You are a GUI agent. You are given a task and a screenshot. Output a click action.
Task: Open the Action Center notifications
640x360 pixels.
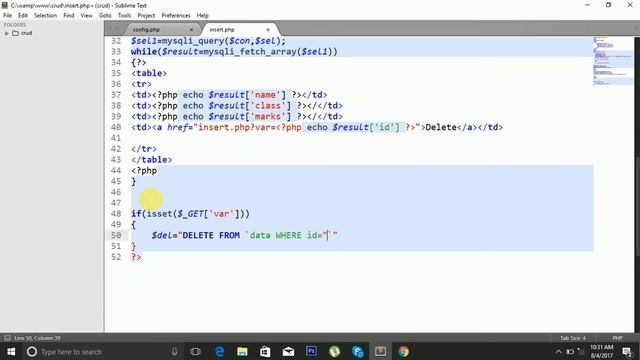[627, 351]
